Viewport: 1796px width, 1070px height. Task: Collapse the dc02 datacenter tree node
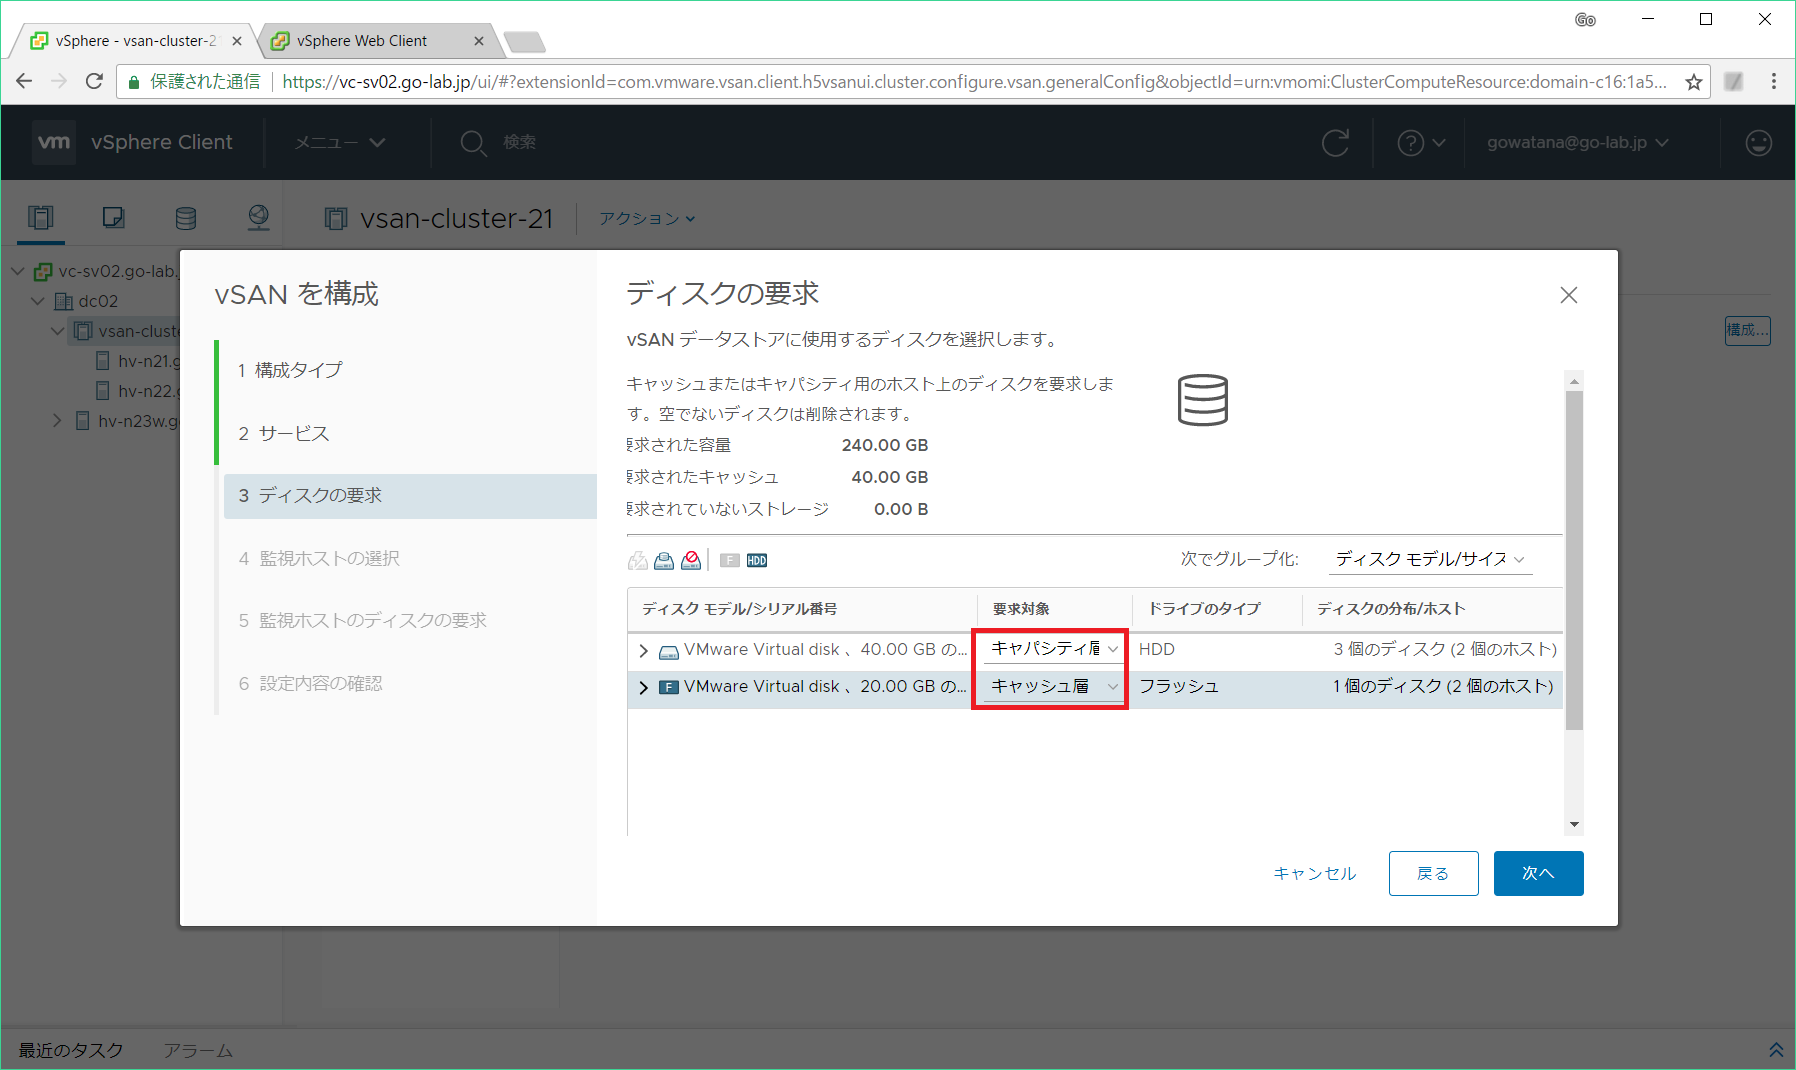click(x=38, y=301)
